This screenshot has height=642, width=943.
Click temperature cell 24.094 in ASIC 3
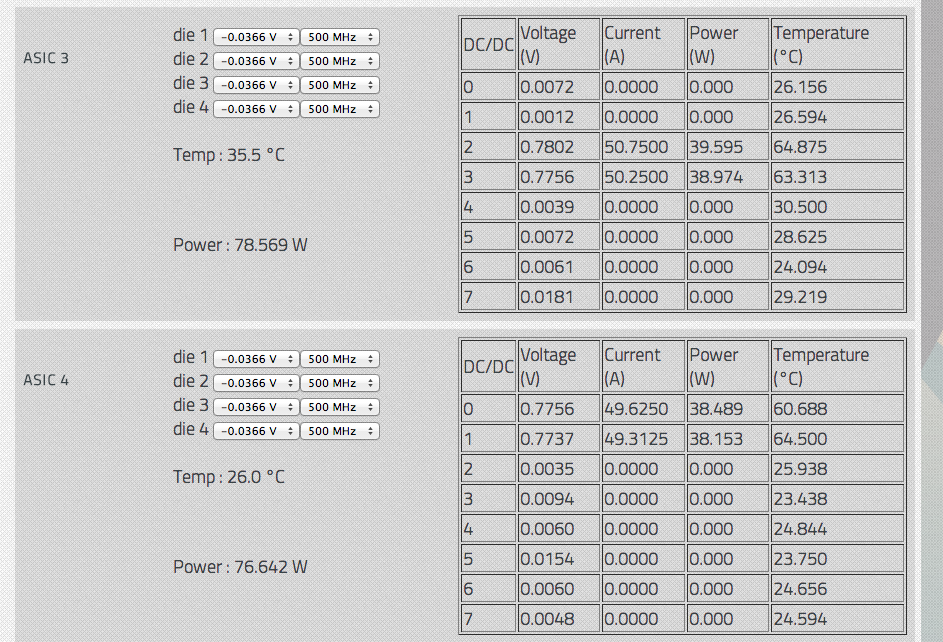click(838, 267)
